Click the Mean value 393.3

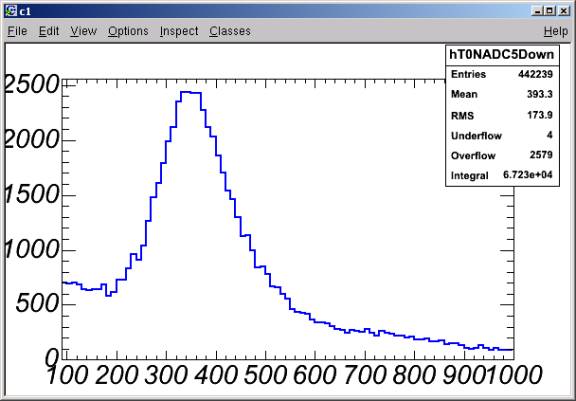tap(540, 94)
